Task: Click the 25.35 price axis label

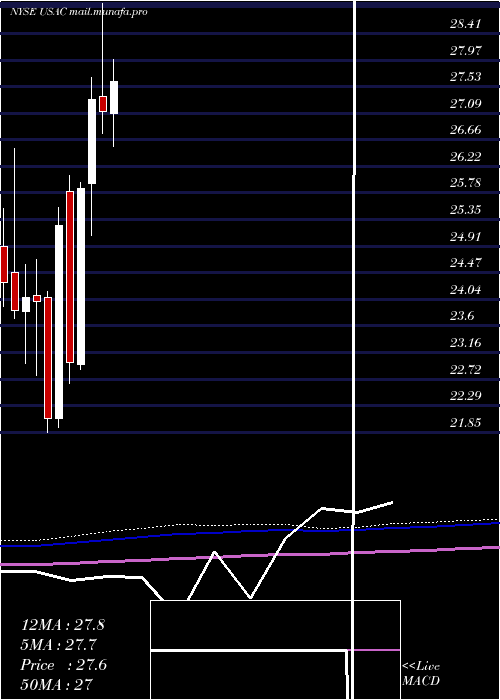Action: click(466, 210)
